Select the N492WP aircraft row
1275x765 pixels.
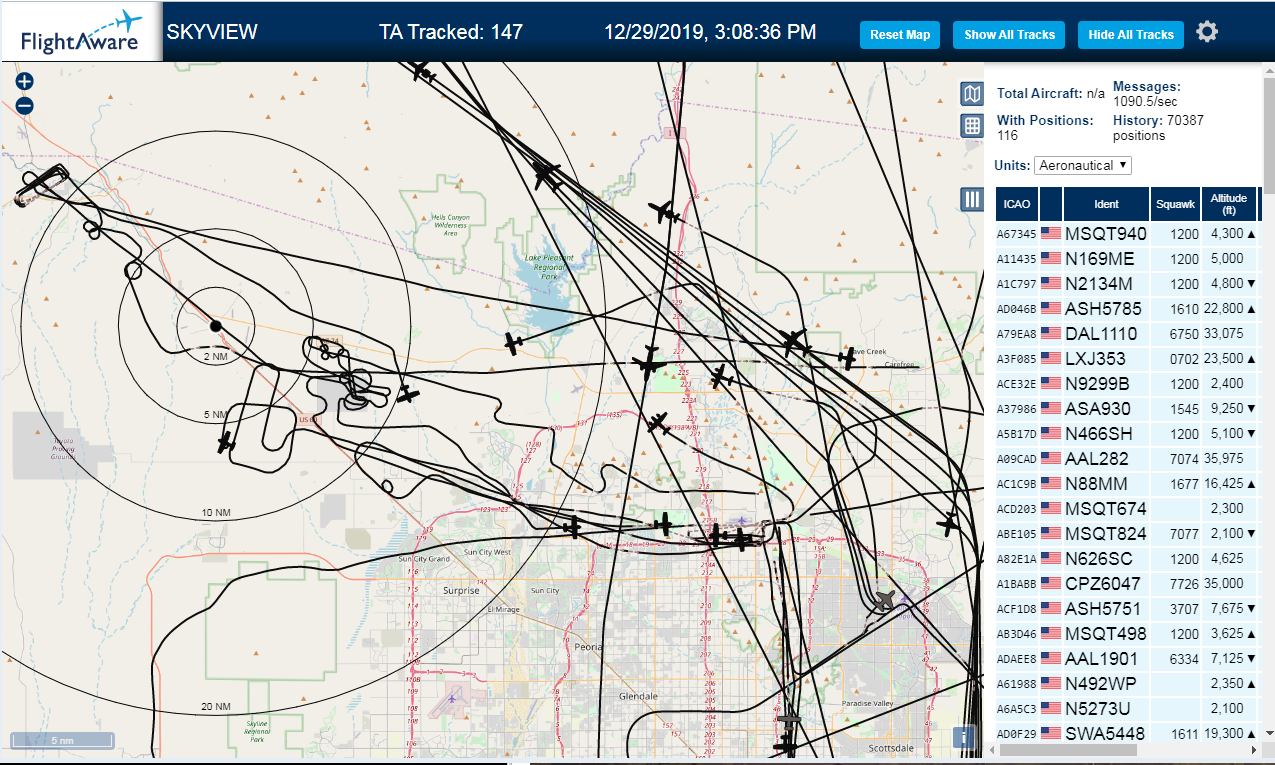coord(1127,683)
